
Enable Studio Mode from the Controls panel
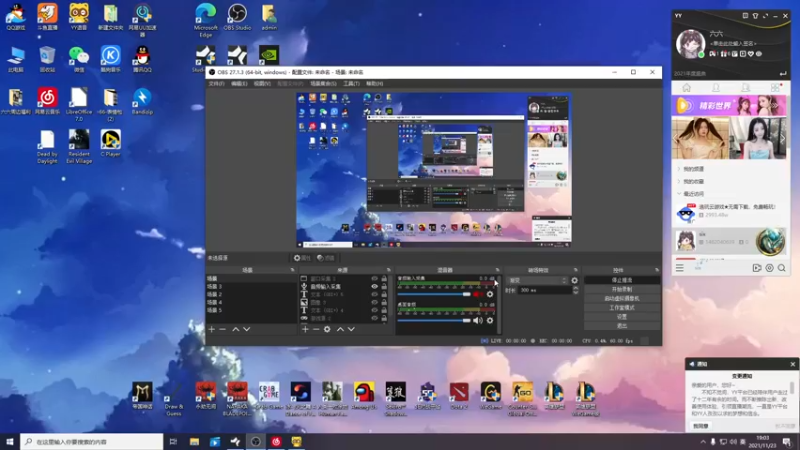(x=621, y=308)
